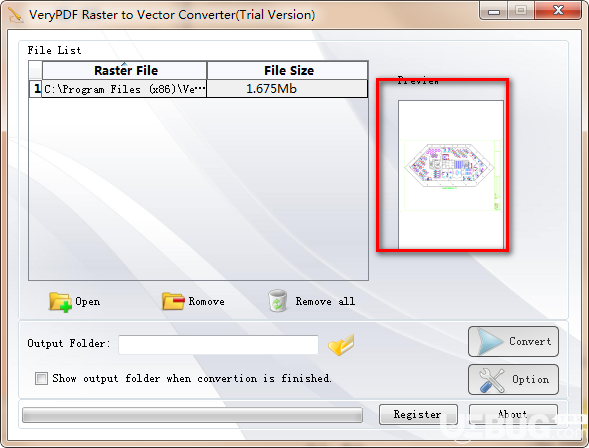The height and width of the screenshot is (448, 589).
Task: Enable Show output folder when convertion is finished
Action: [x=41, y=378]
